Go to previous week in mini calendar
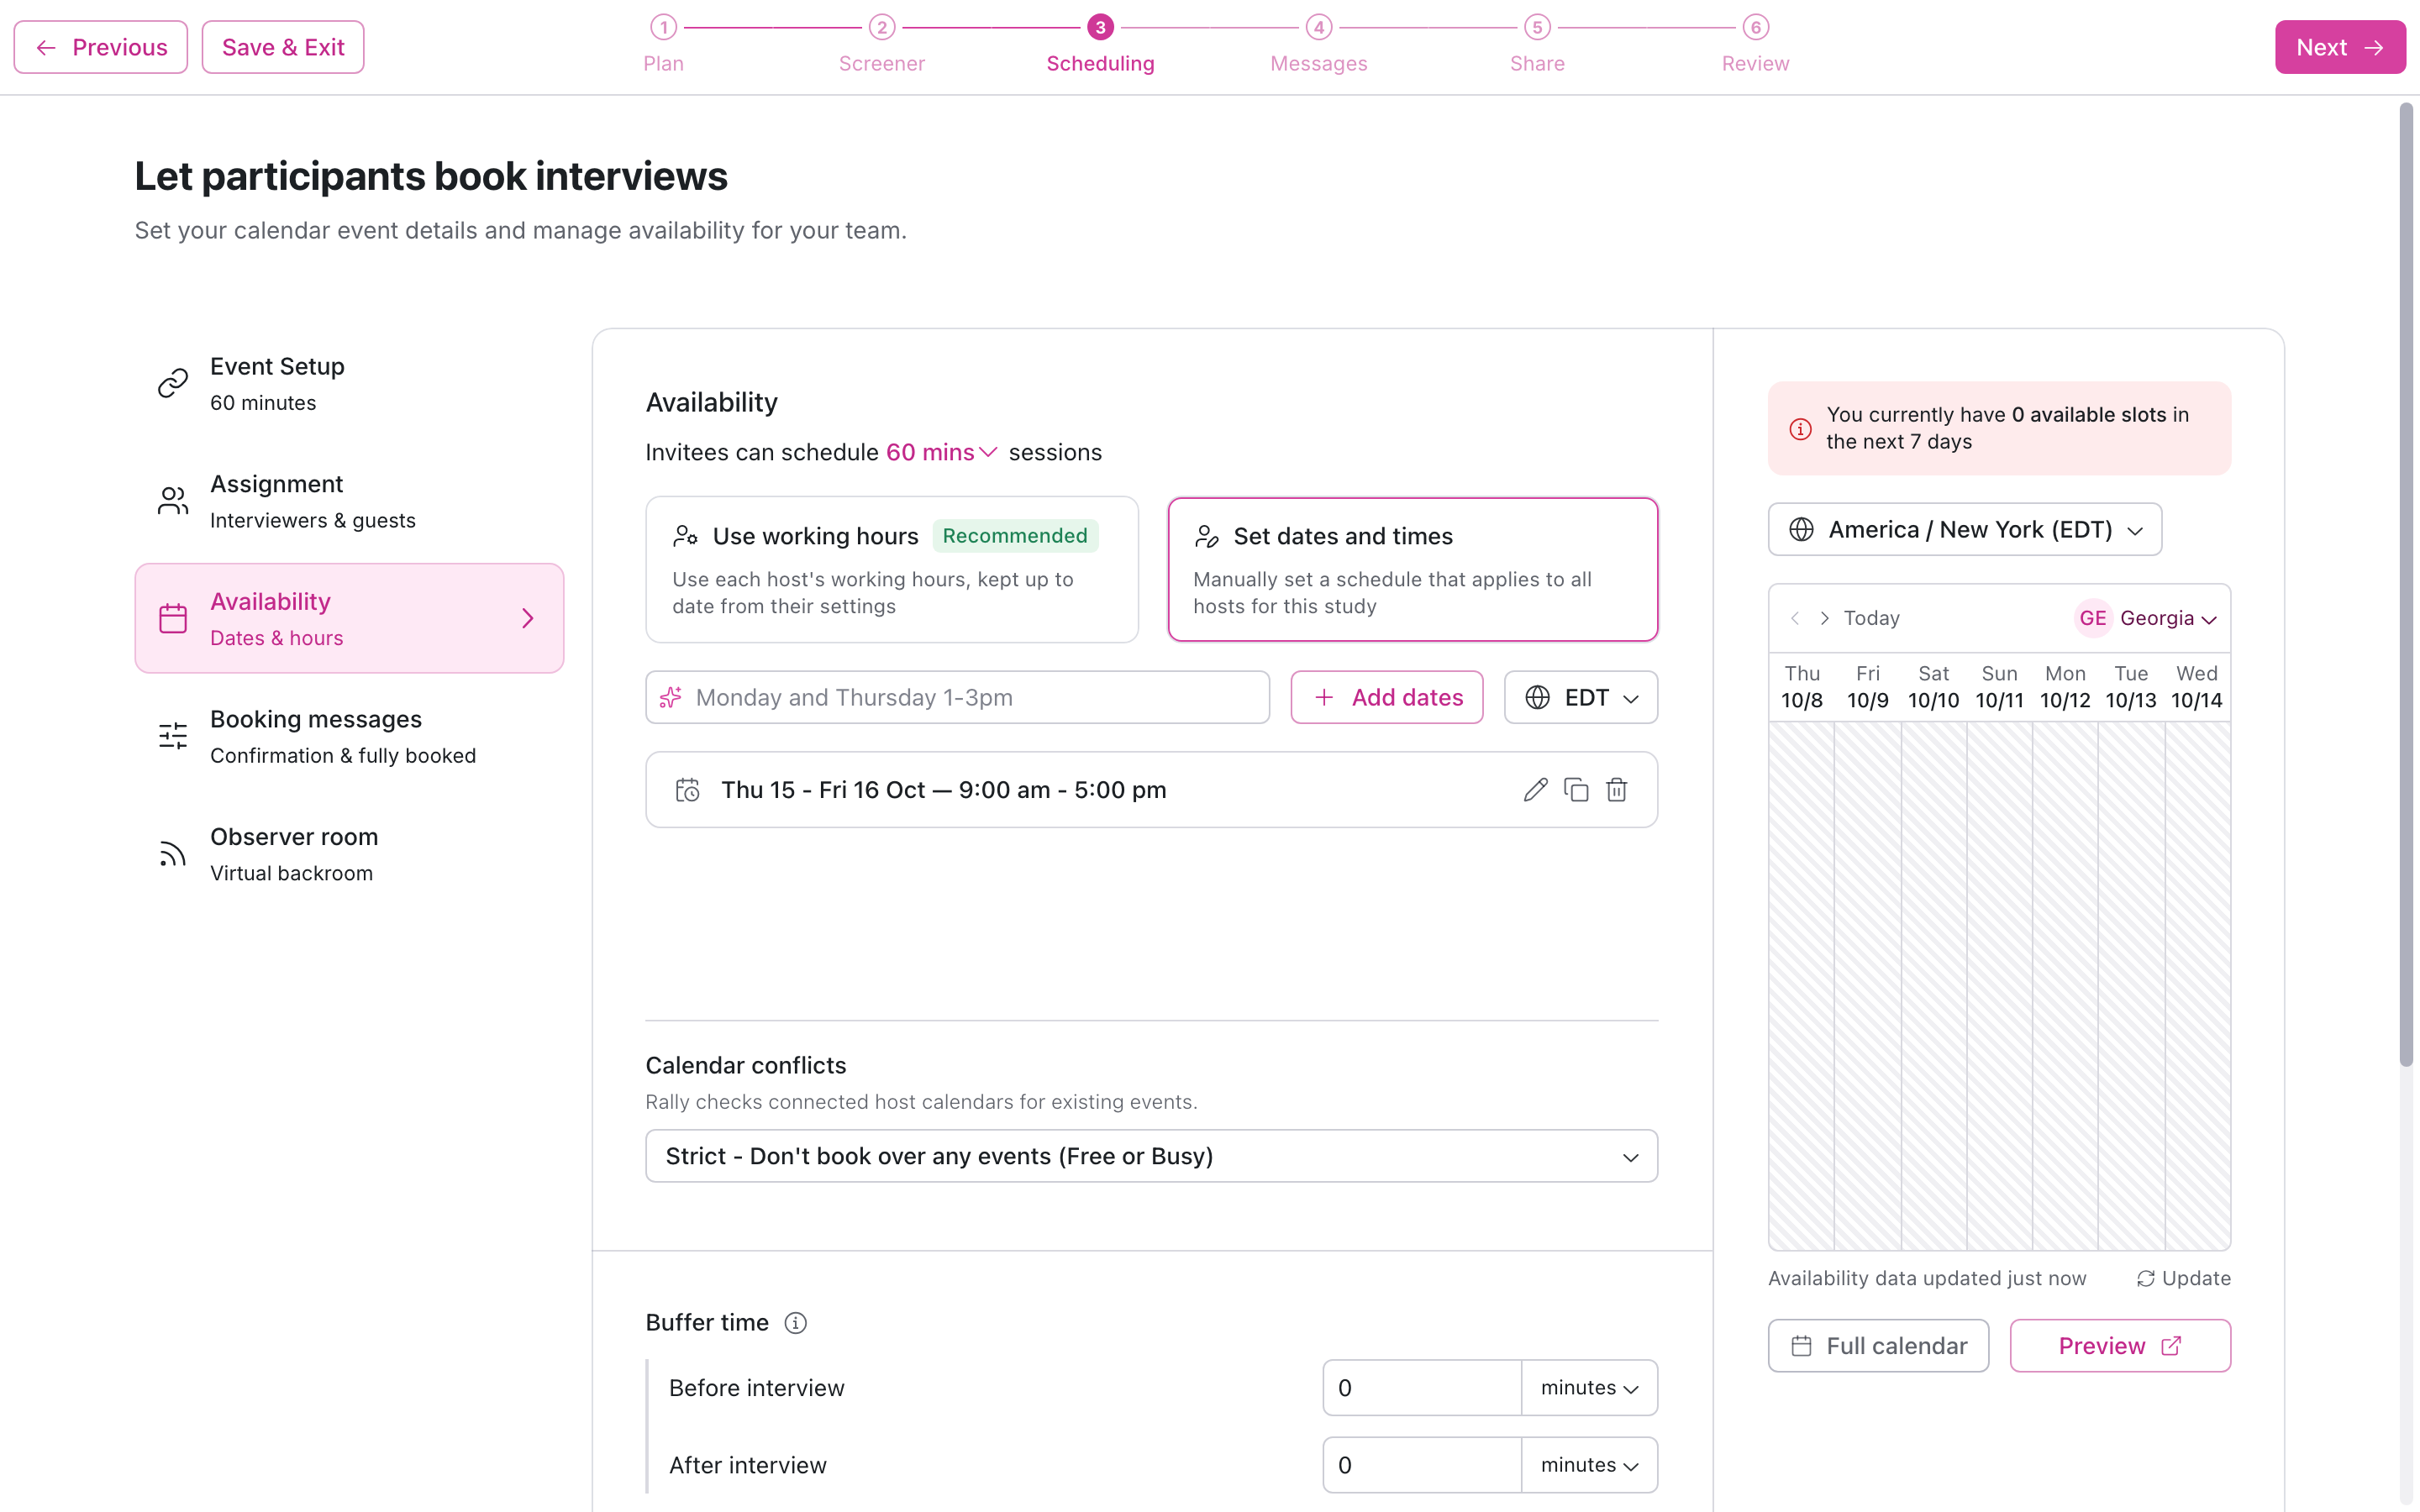This screenshot has height=1512, width=2420. click(x=1795, y=618)
